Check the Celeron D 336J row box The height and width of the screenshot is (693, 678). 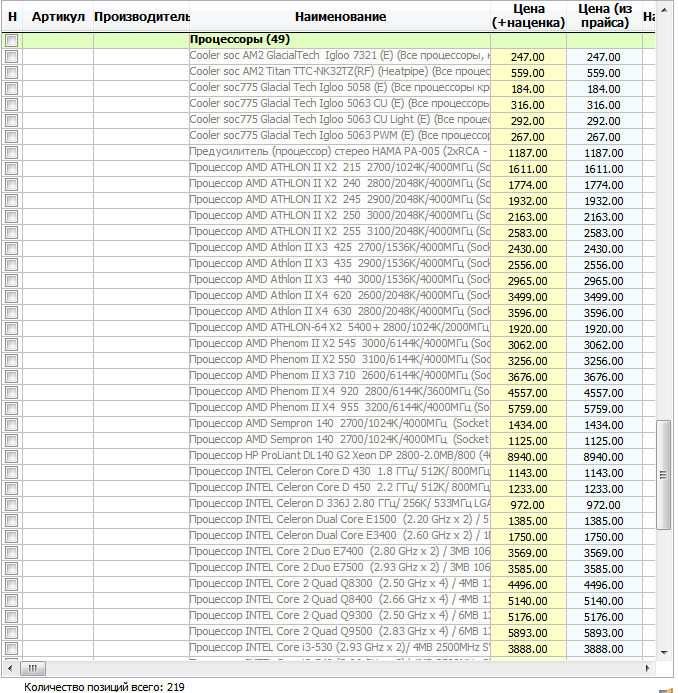11,504
